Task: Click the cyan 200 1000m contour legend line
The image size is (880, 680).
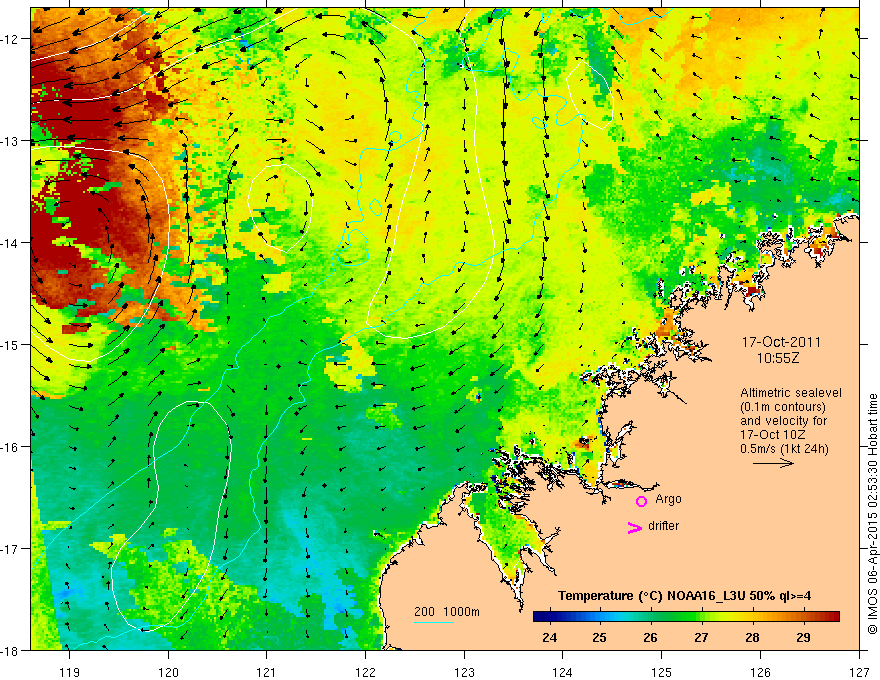Action: tap(434, 622)
